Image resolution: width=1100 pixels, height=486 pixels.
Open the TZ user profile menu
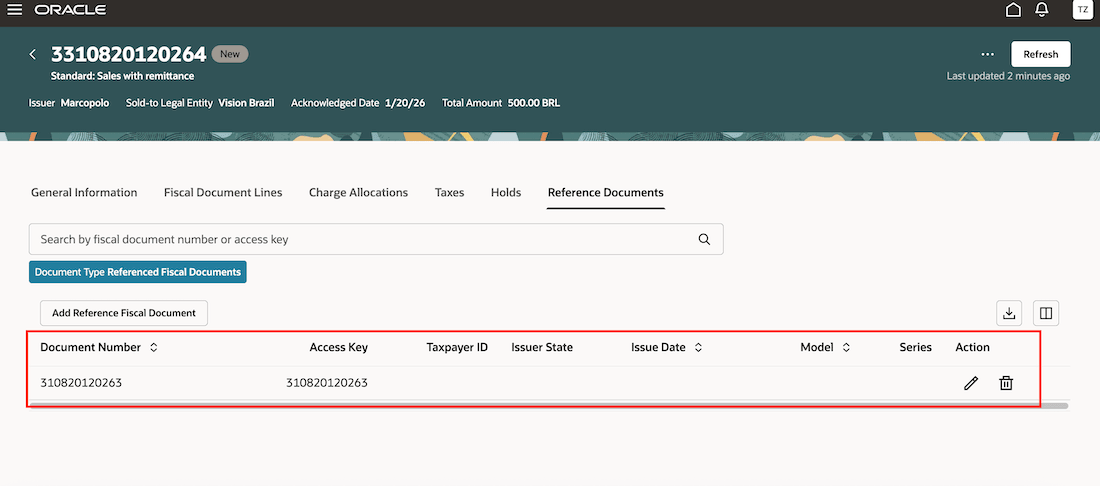[1082, 10]
